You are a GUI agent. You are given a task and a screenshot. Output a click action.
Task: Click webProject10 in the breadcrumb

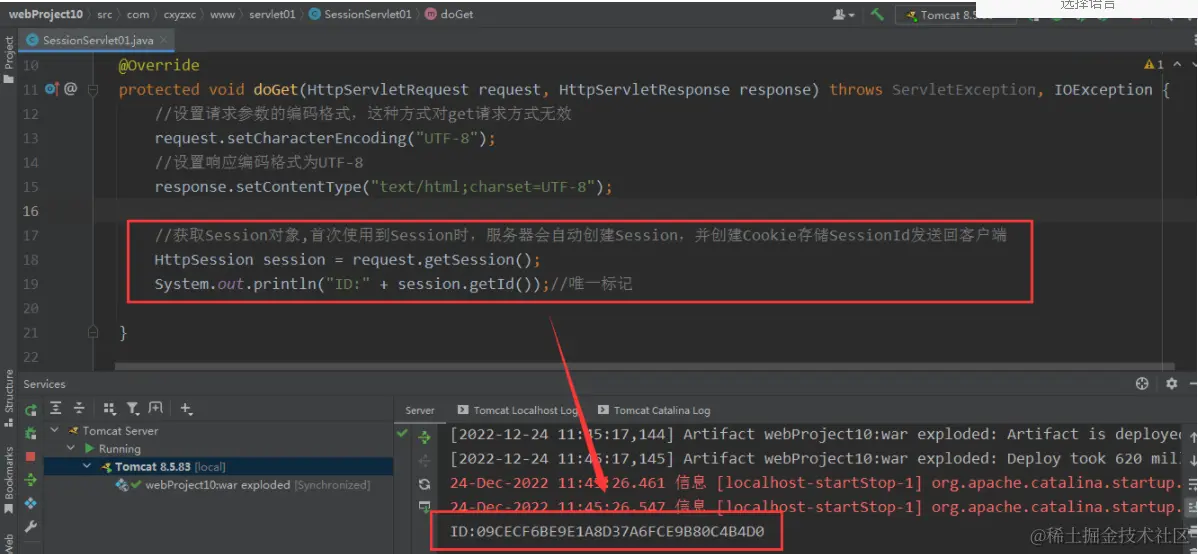pos(46,15)
